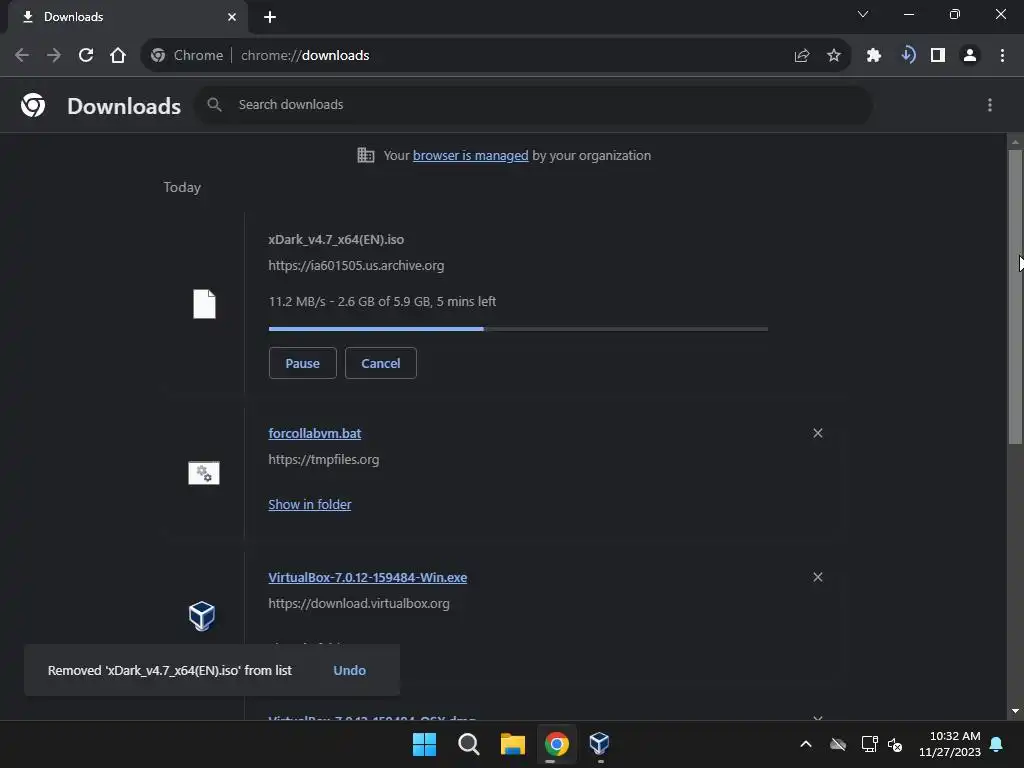Click the 'https://download.virtualbox.org' source text

(359, 603)
